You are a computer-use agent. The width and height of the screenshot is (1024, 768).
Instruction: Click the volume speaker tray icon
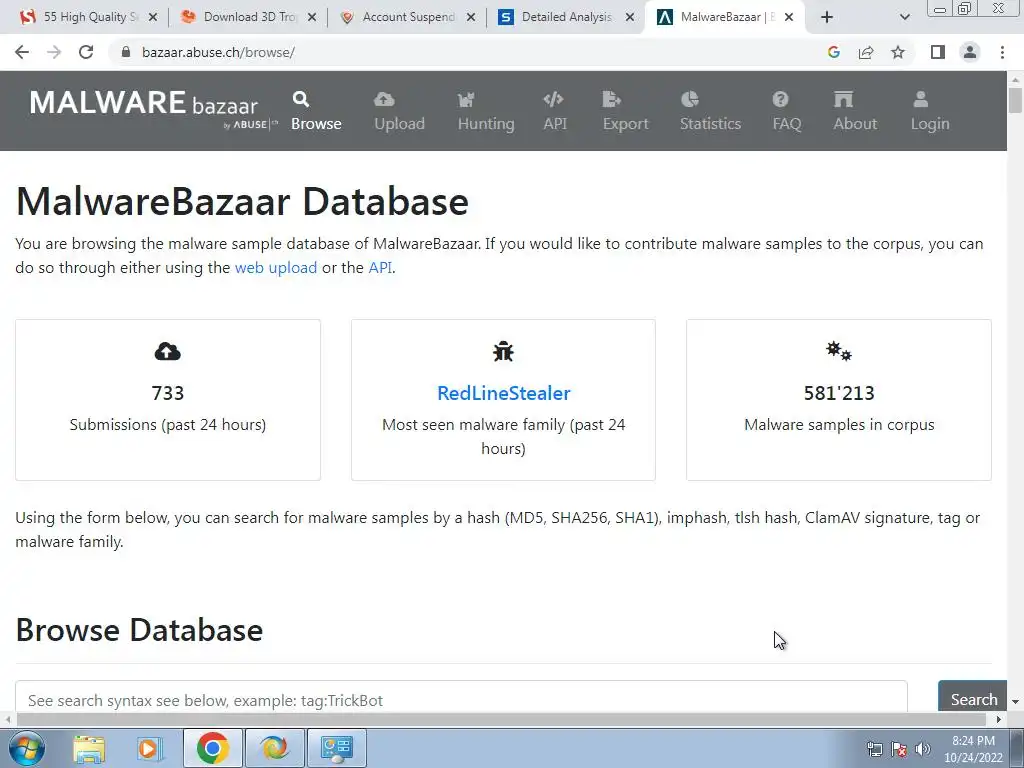click(x=922, y=749)
